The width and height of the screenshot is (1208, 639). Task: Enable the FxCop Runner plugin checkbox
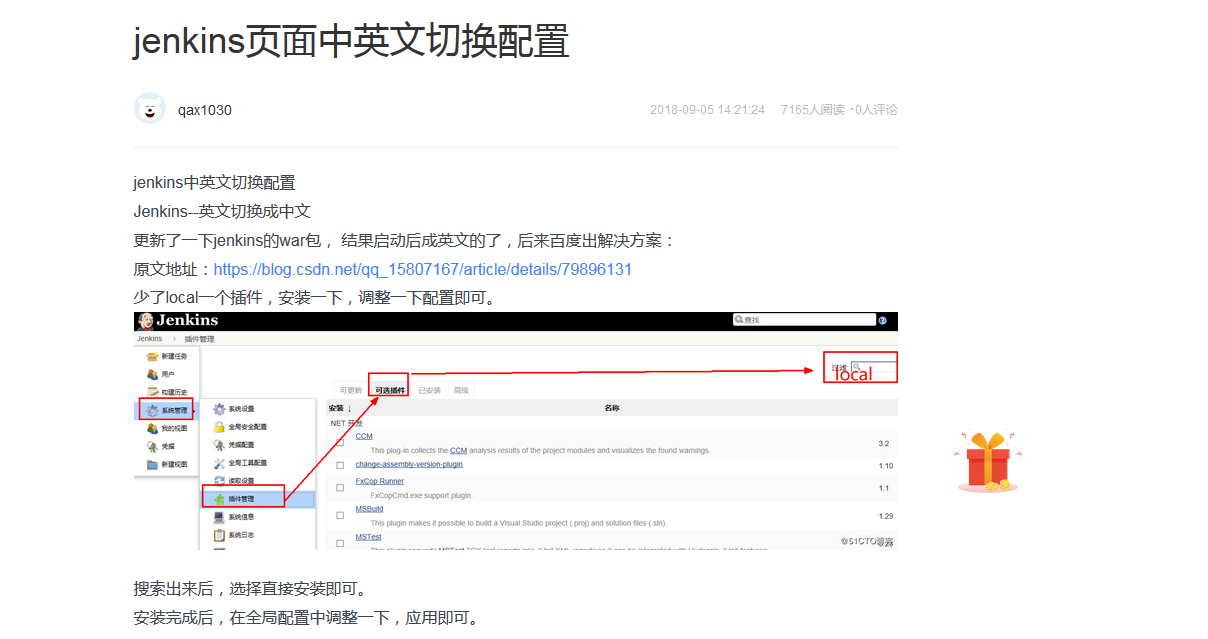(x=340, y=488)
